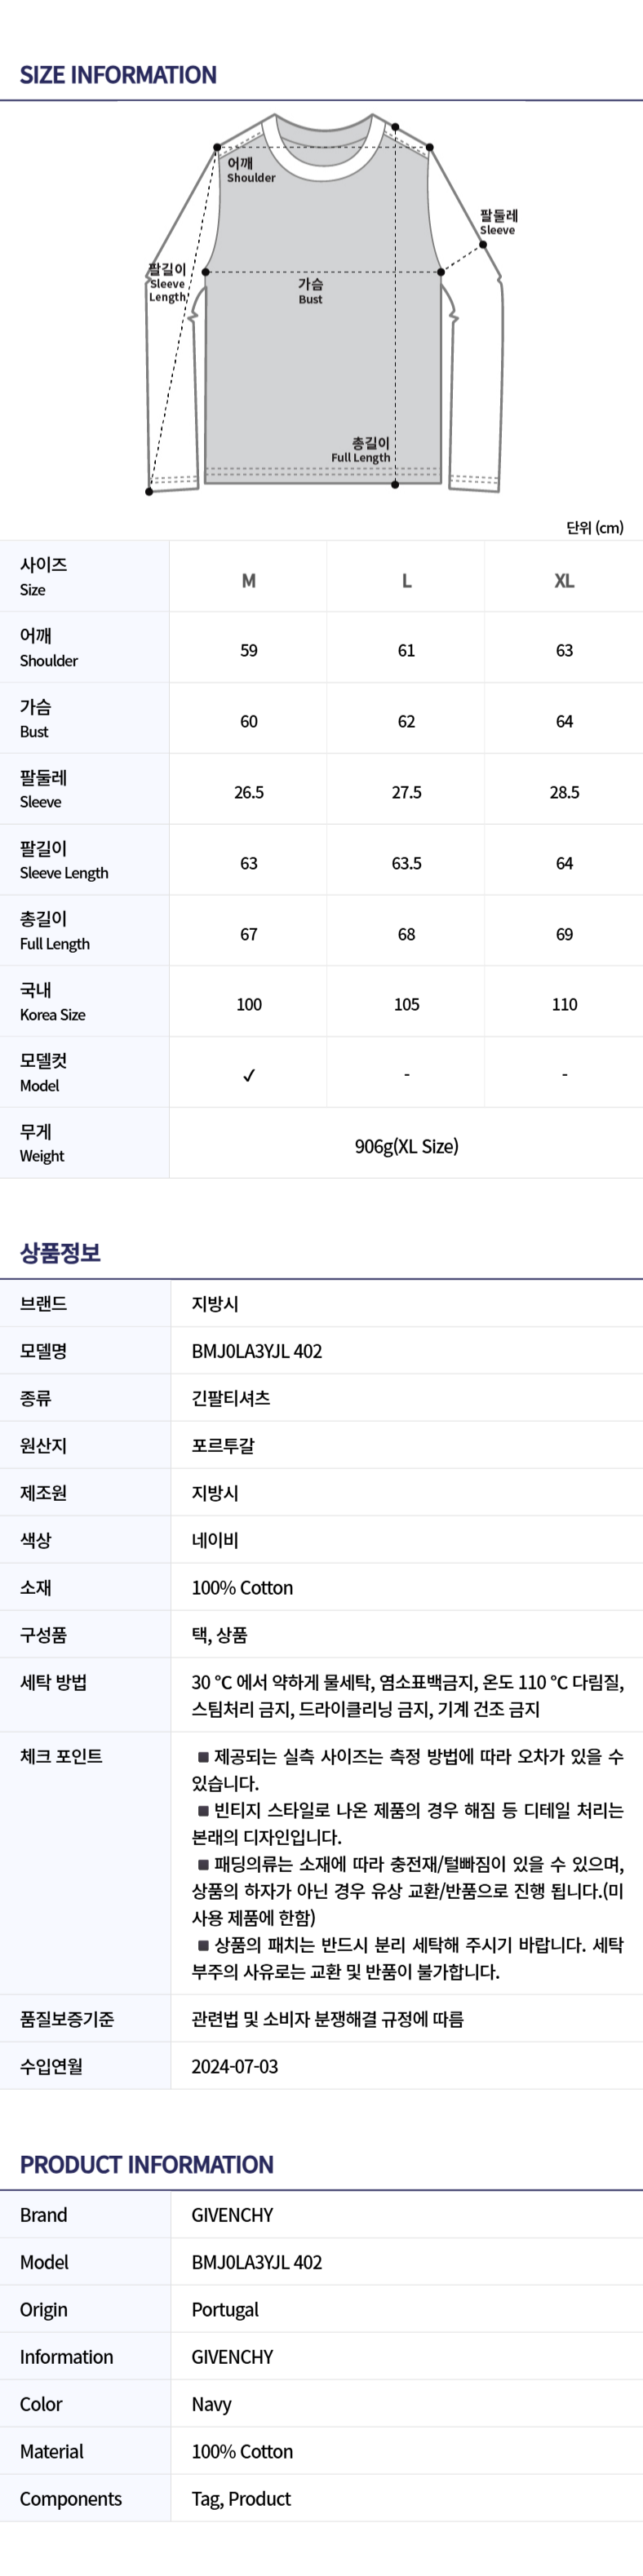Image resolution: width=643 pixels, height=2576 pixels.
Task: Select the M size column header
Action: click(x=249, y=581)
